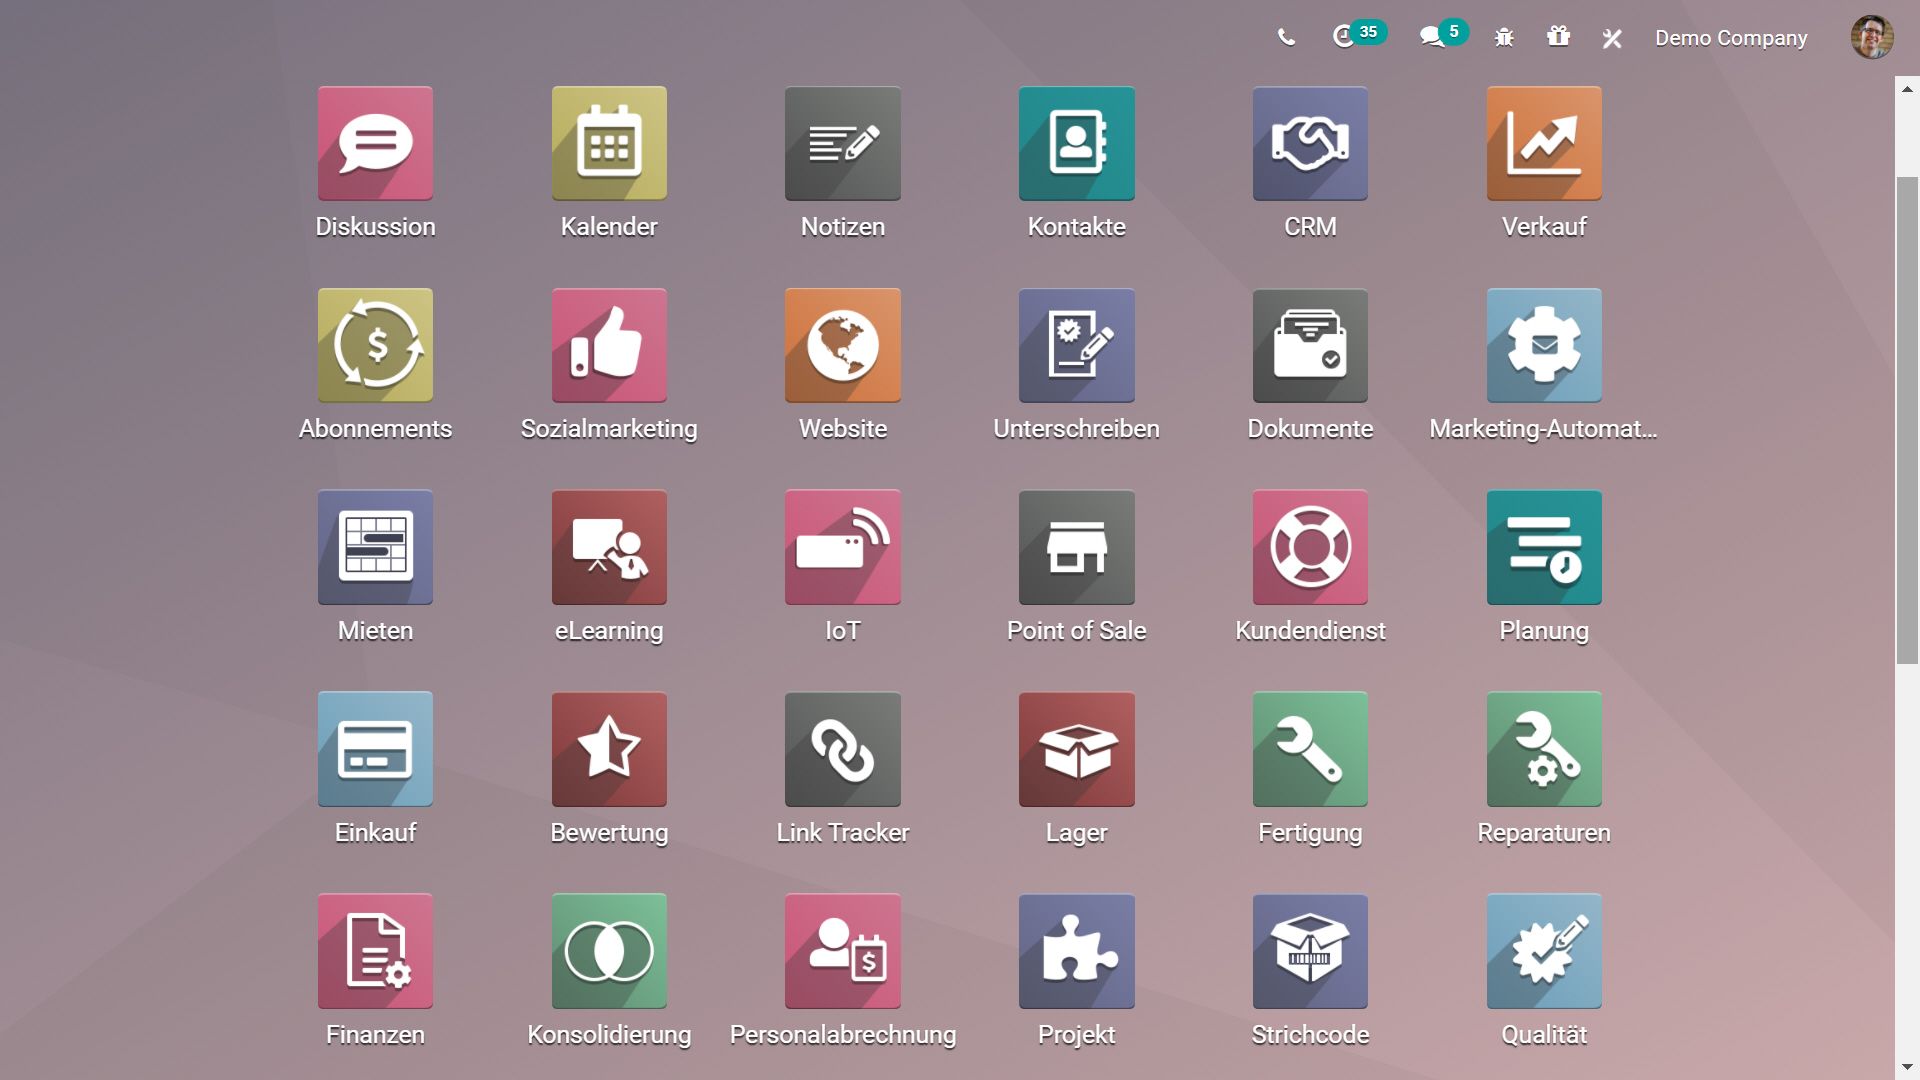Open the Strichcode app icon
The image size is (1920, 1080).
click(x=1310, y=951)
